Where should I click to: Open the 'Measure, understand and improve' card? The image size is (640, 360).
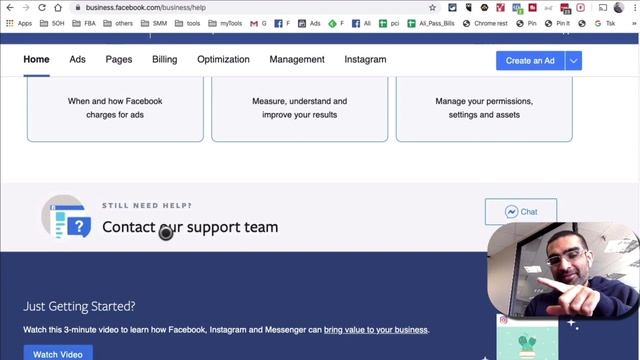tap(300, 109)
